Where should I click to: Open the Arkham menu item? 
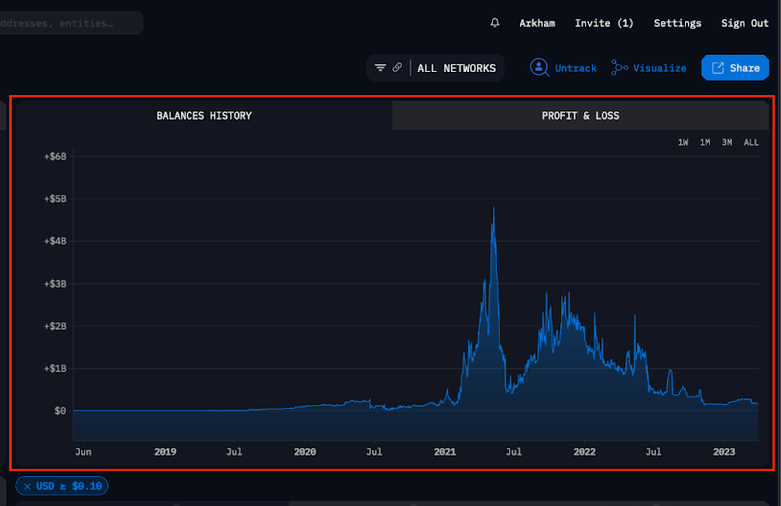[x=537, y=23]
